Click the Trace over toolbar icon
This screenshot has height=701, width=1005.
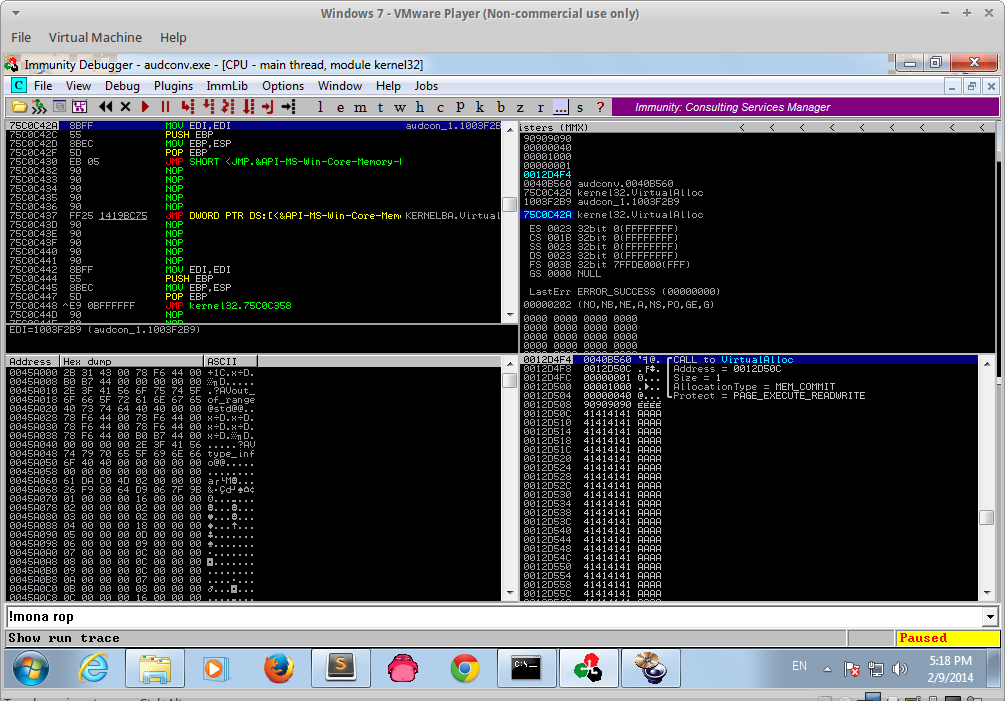[248, 107]
